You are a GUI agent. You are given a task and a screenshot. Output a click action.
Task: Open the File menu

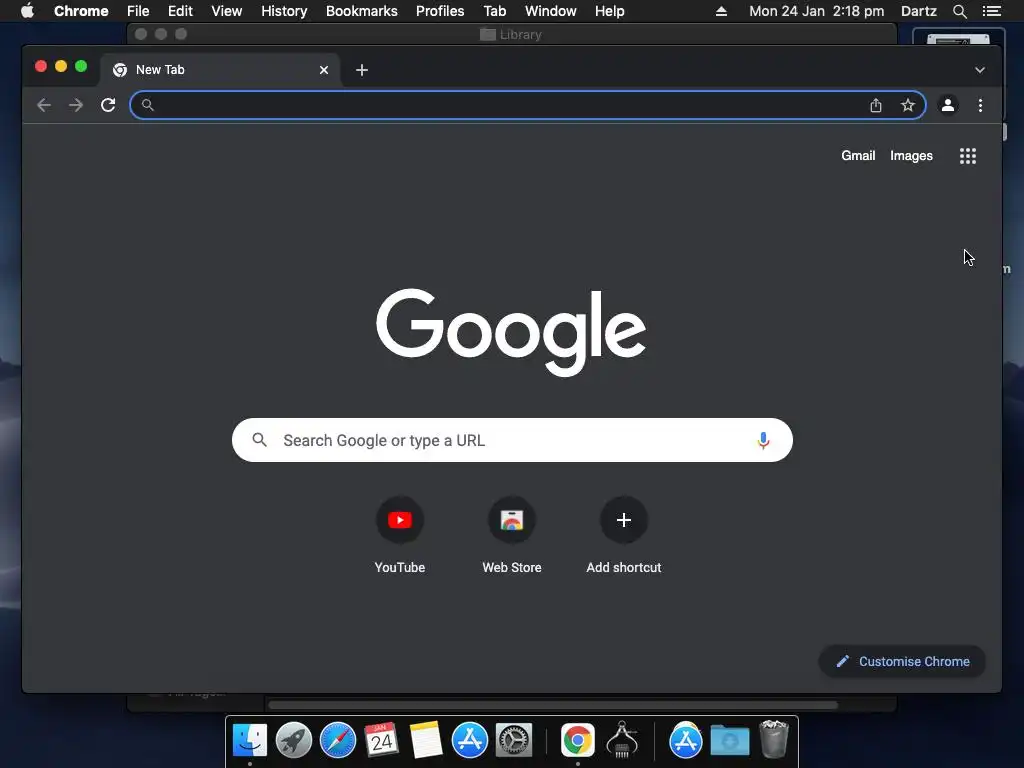tap(138, 11)
